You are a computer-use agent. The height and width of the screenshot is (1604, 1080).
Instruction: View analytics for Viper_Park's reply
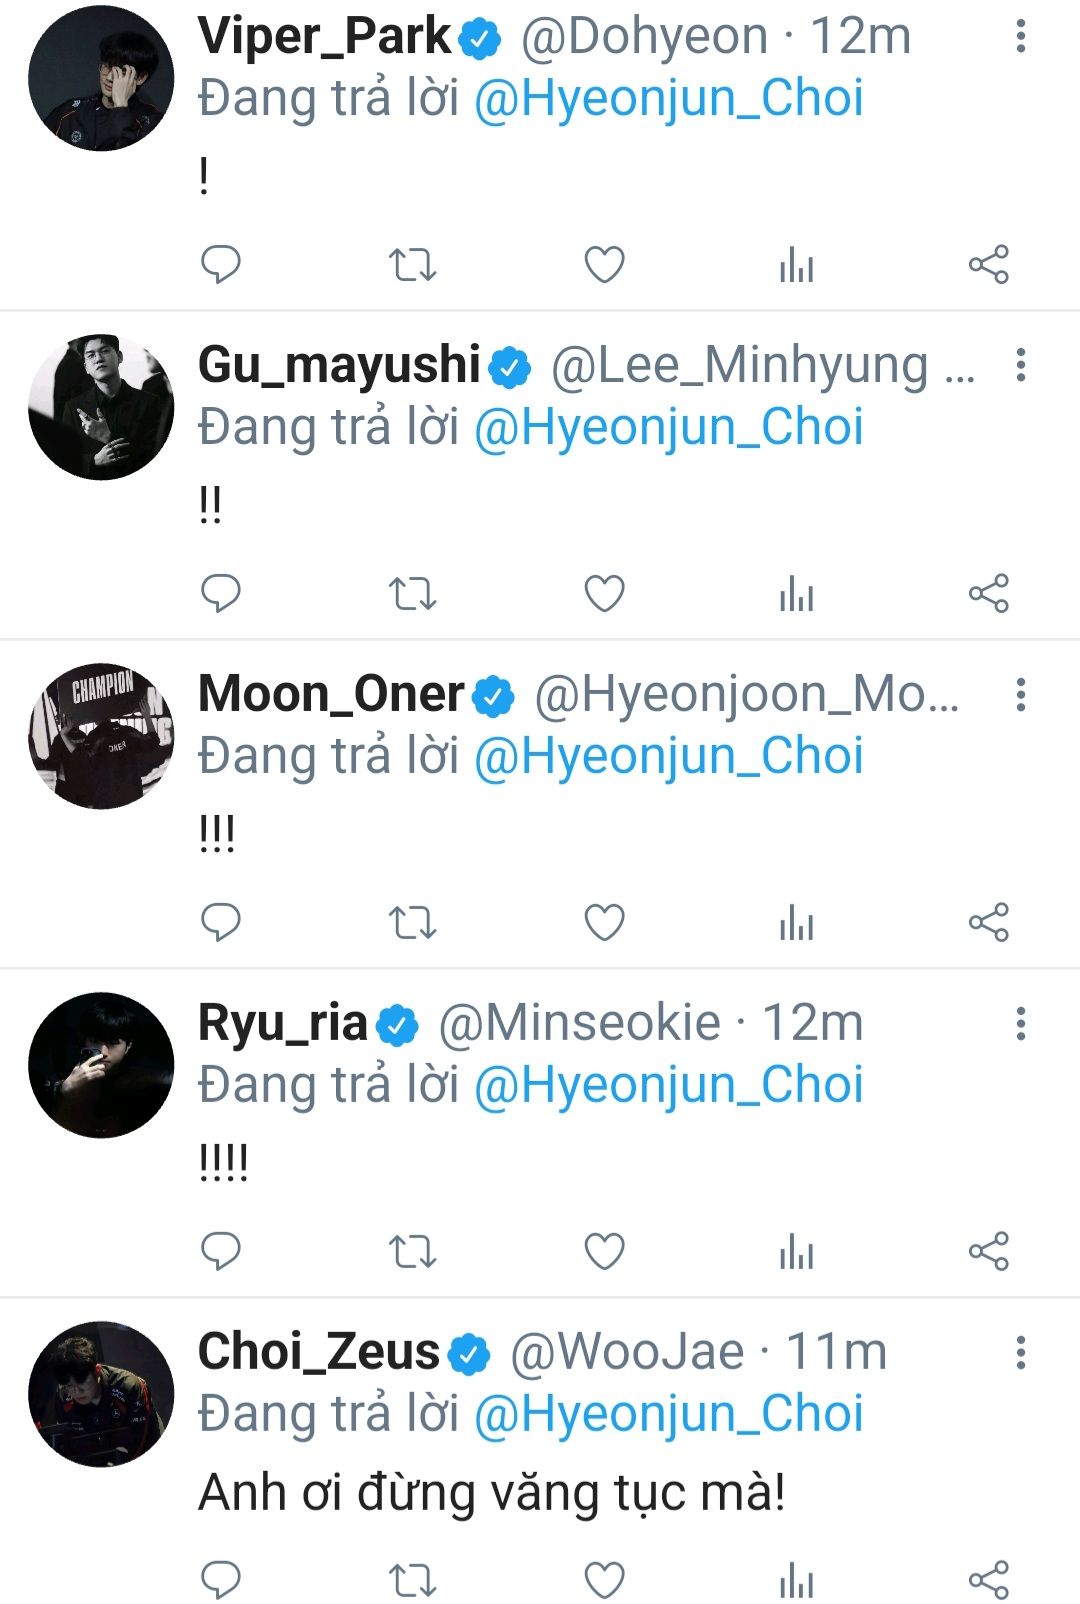click(796, 264)
